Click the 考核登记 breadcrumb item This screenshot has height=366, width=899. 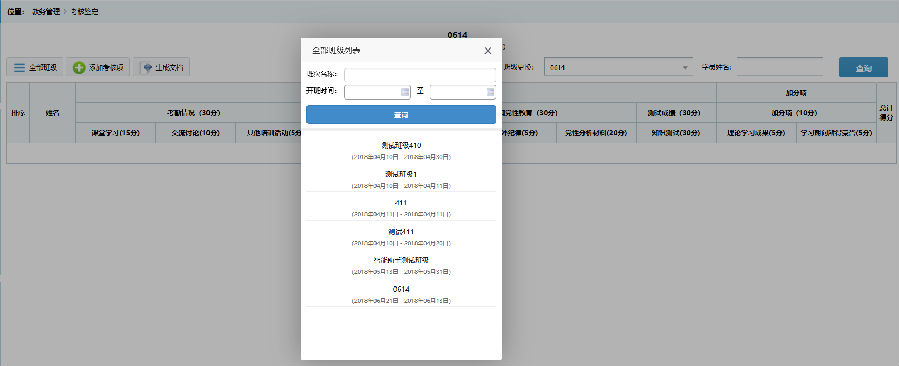click(x=85, y=11)
